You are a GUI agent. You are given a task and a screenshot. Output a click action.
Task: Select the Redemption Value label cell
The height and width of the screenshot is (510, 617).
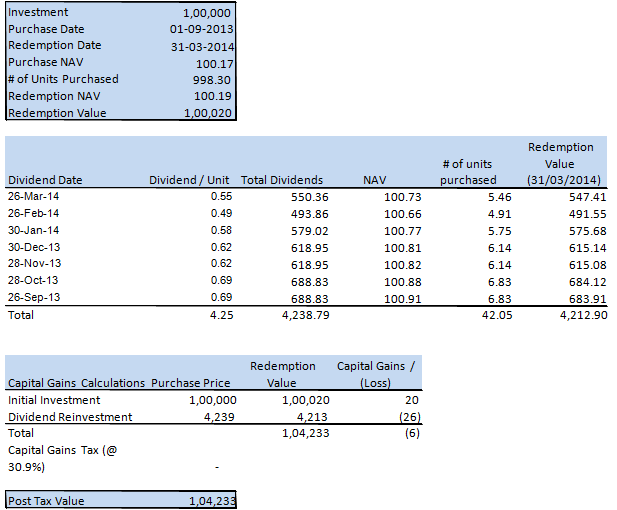57,113
